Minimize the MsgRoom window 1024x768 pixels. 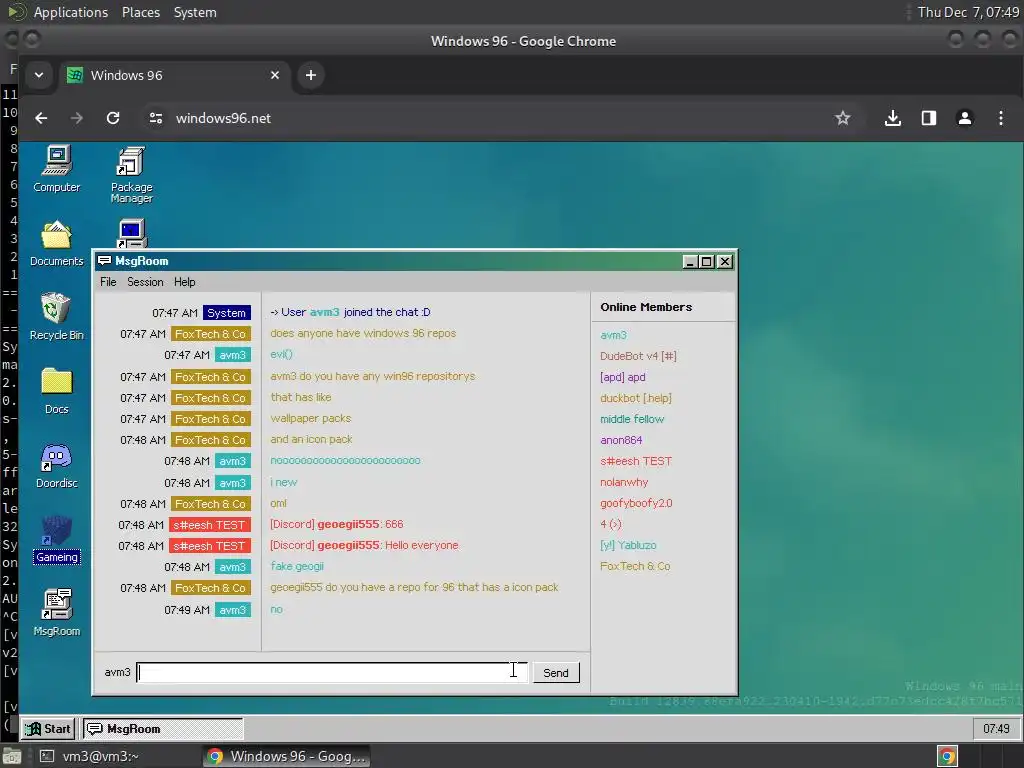[x=690, y=262]
